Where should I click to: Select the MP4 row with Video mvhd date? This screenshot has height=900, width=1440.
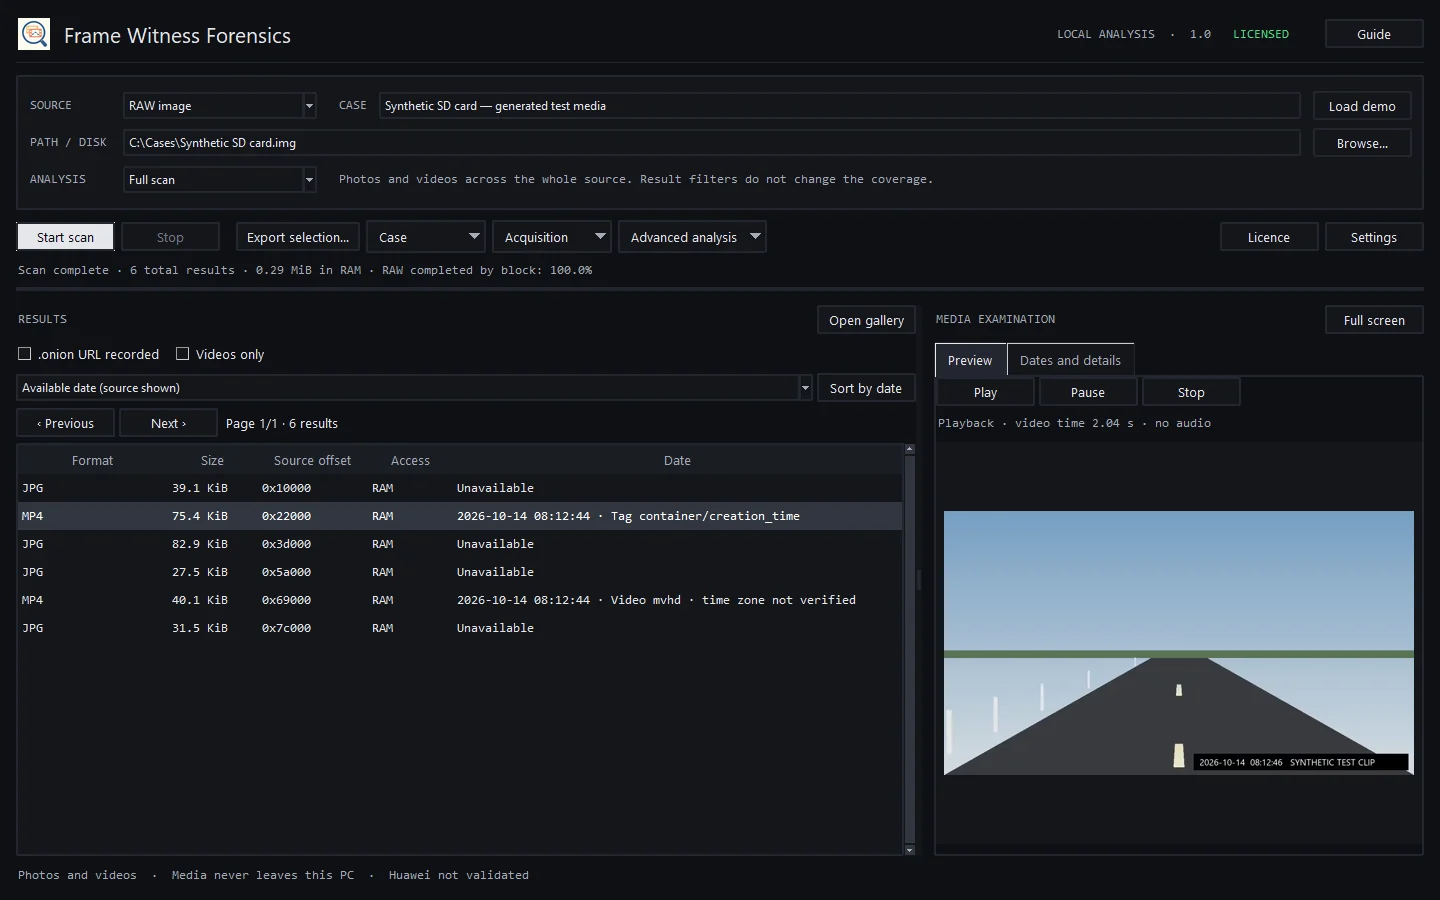460,600
